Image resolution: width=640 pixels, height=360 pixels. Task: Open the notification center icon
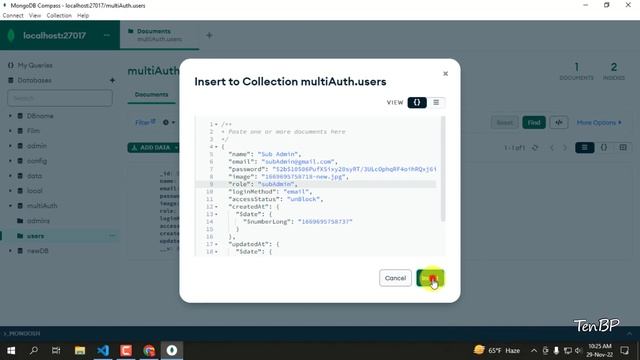click(x=624, y=351)
